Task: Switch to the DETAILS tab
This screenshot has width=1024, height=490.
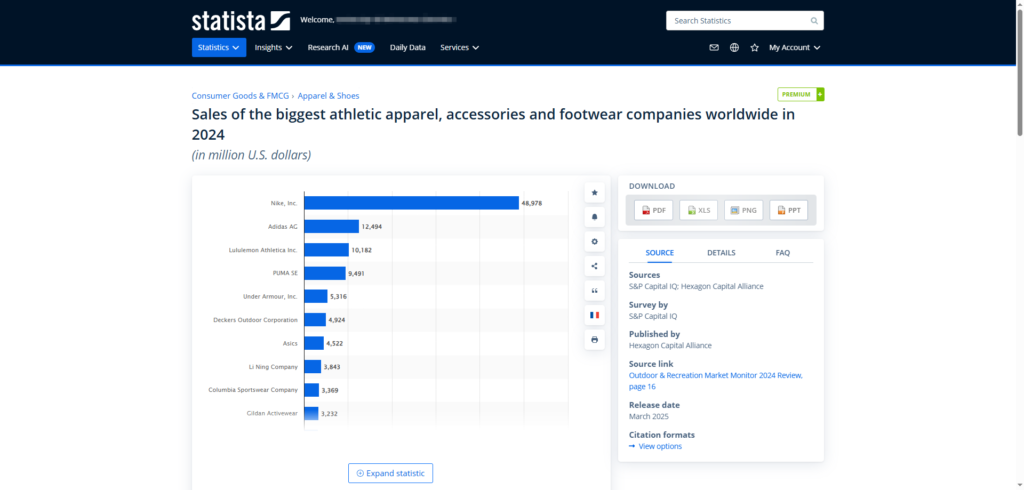Action: [721, 253]
